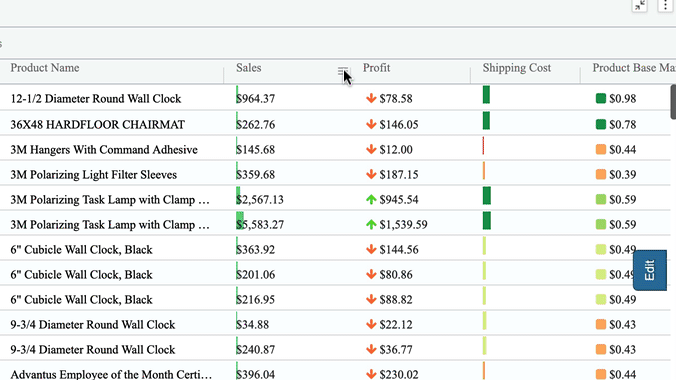This screenshot has width=676, height=380.
Task: Click the $5,583.27 sales value
Action: click(x=260, y=225)
